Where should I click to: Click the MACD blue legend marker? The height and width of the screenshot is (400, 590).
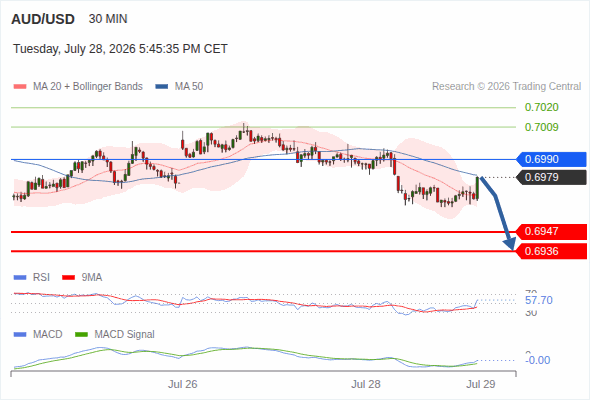[20, 335]
